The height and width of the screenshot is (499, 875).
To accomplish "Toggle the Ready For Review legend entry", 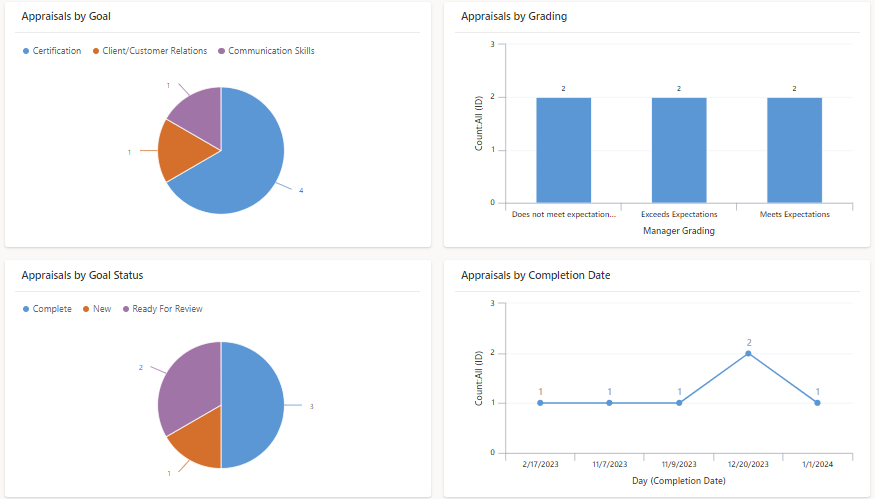I will [162, 309].
